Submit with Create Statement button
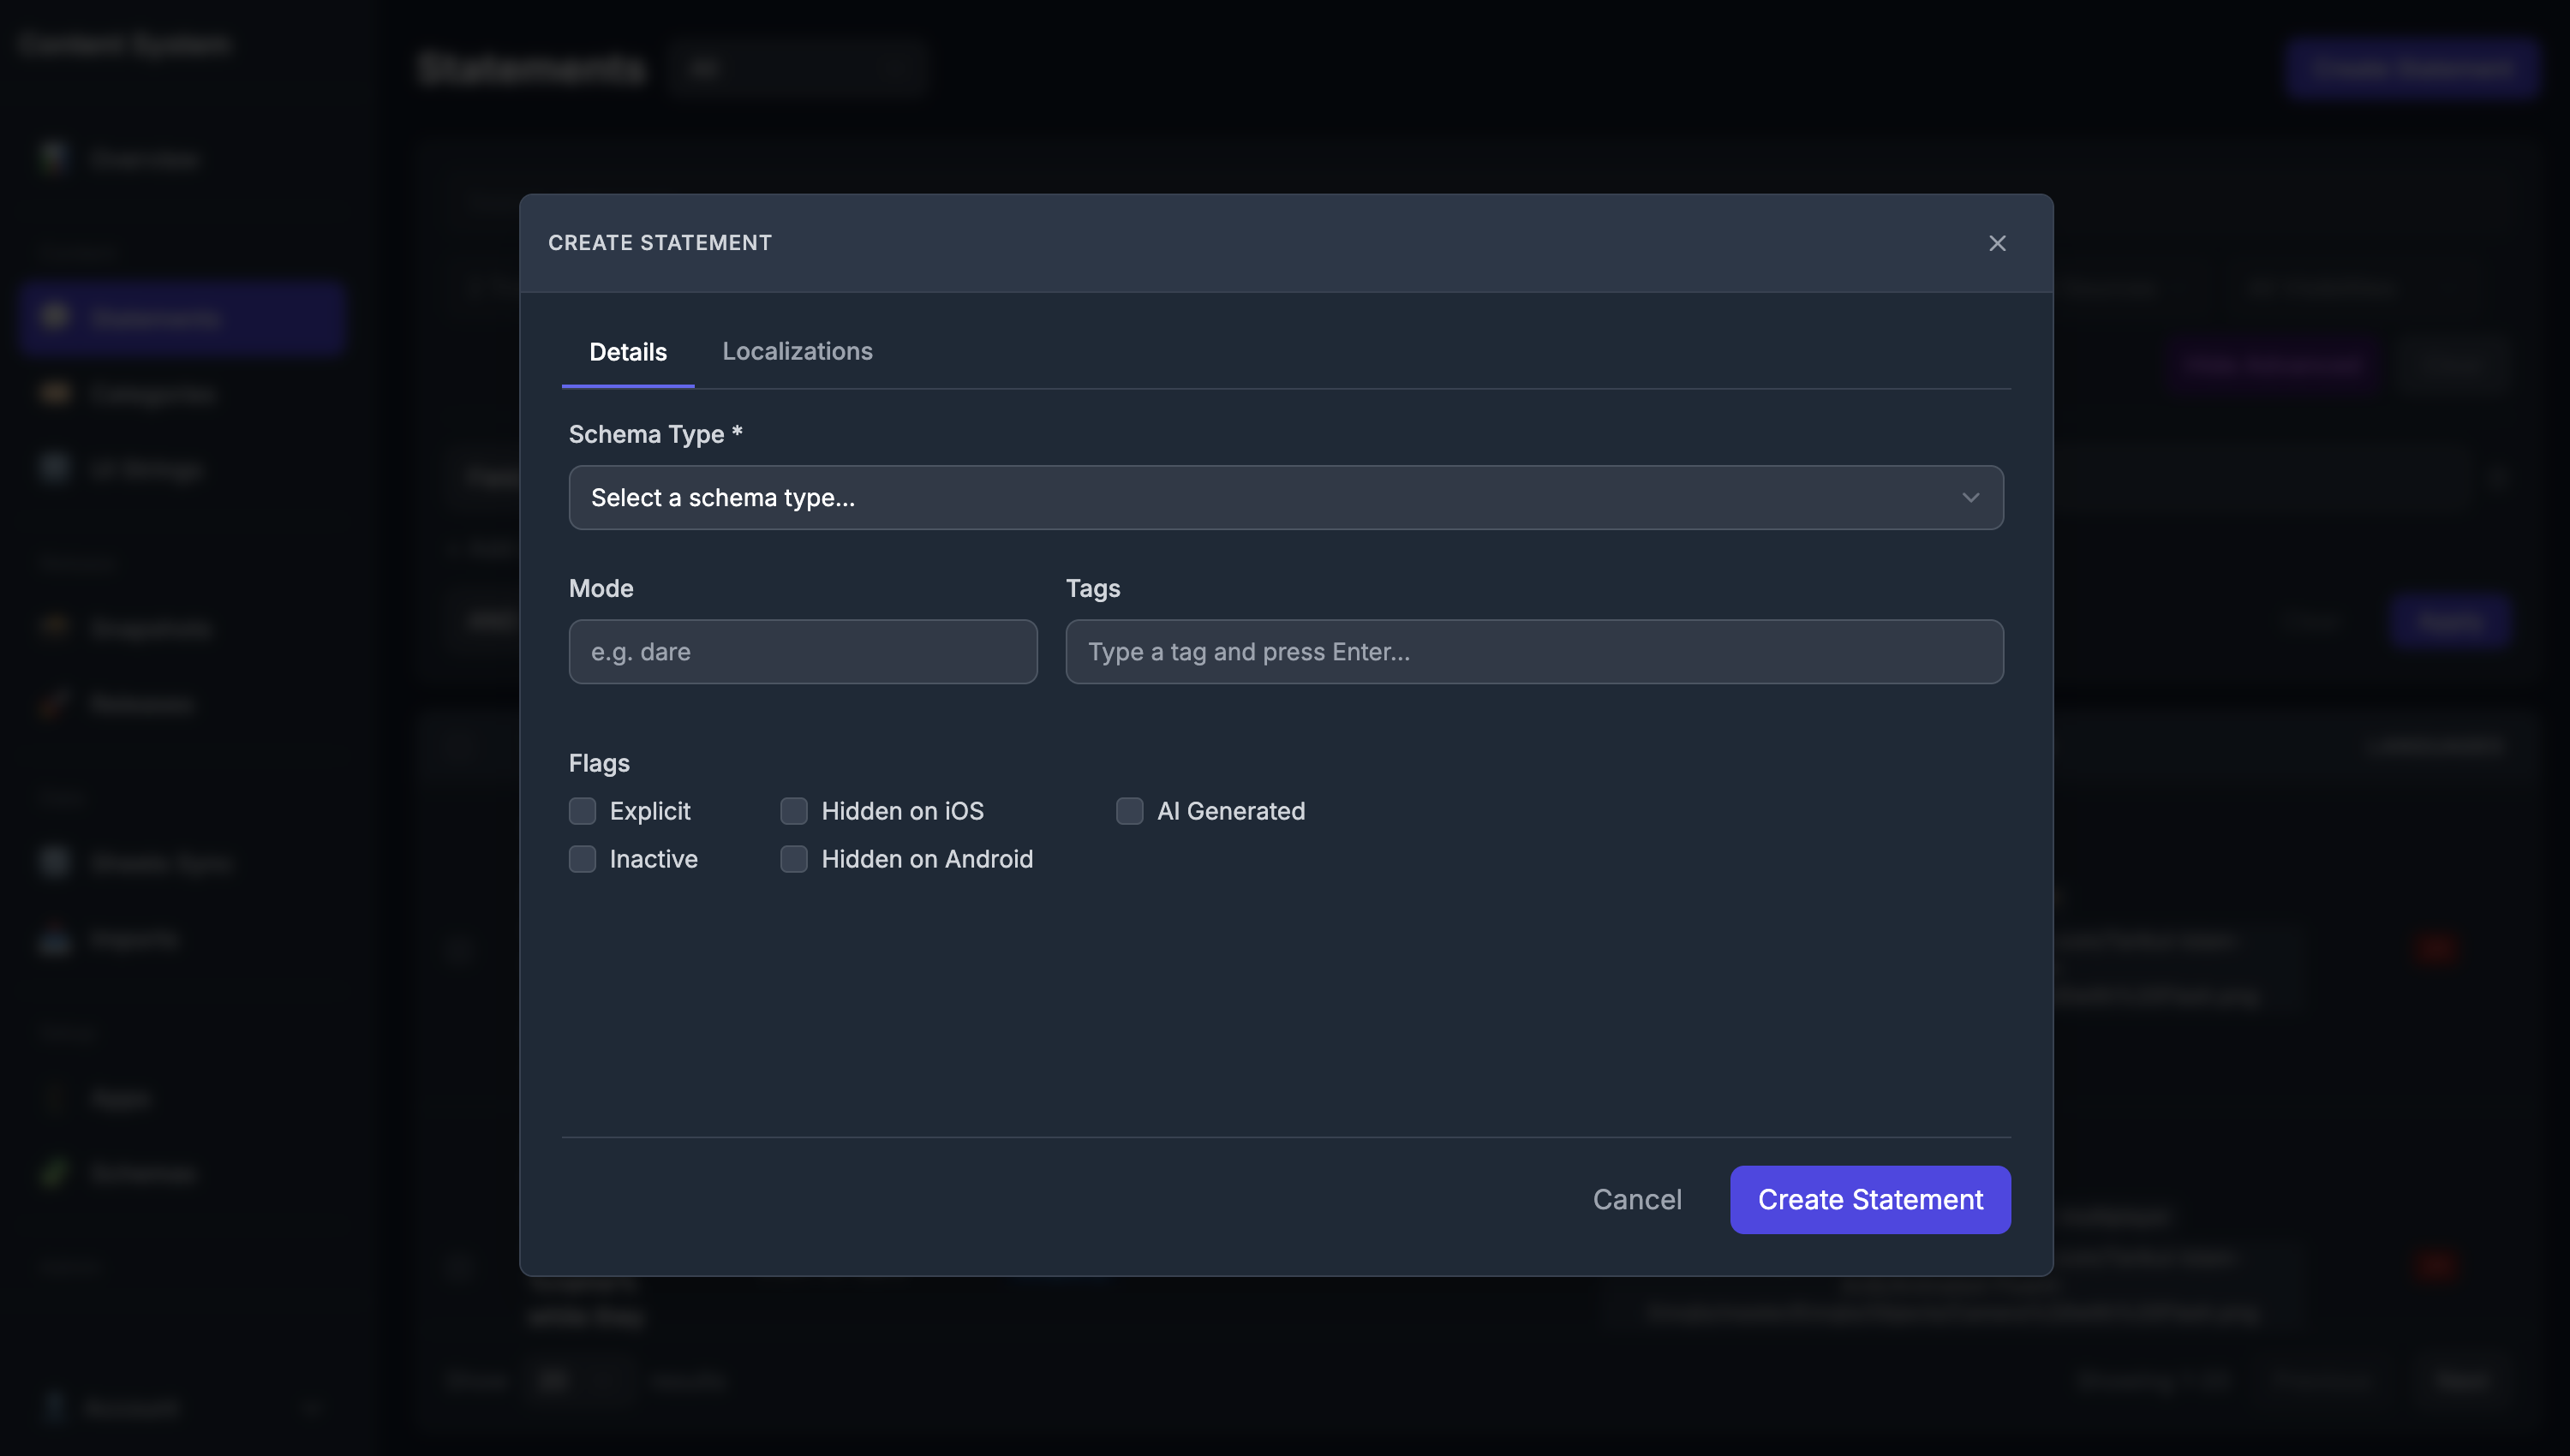 [x=1870, y=1199]
